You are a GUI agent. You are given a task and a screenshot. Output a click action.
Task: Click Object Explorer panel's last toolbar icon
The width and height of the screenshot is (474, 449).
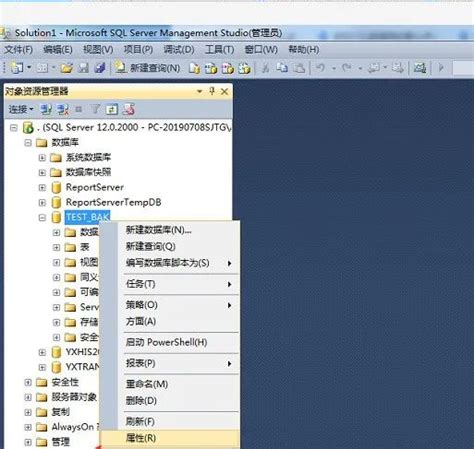[129, 109]
